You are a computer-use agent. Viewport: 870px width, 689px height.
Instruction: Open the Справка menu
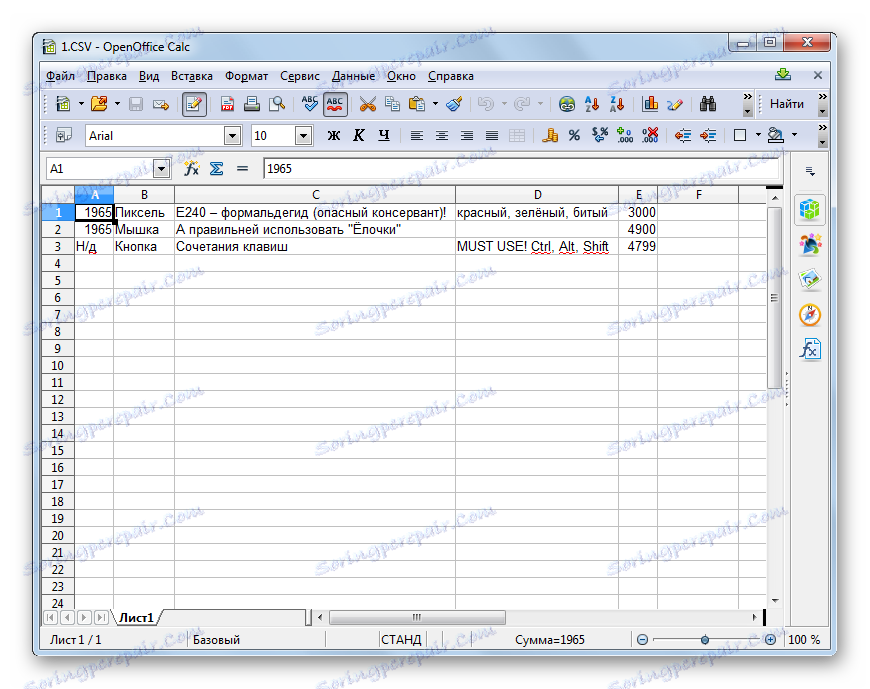tap(451, 76)
